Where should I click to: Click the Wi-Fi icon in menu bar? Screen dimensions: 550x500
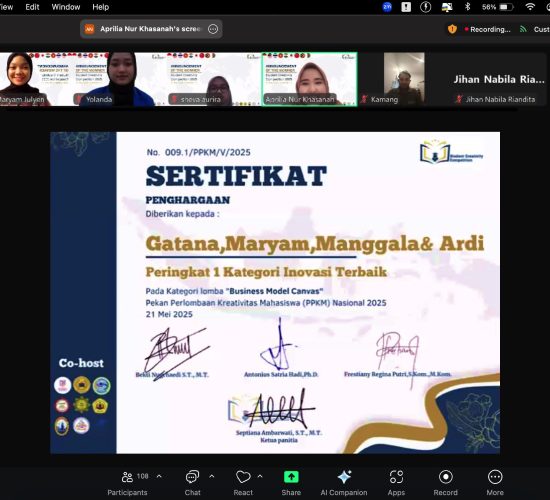(x=530, y=7)
